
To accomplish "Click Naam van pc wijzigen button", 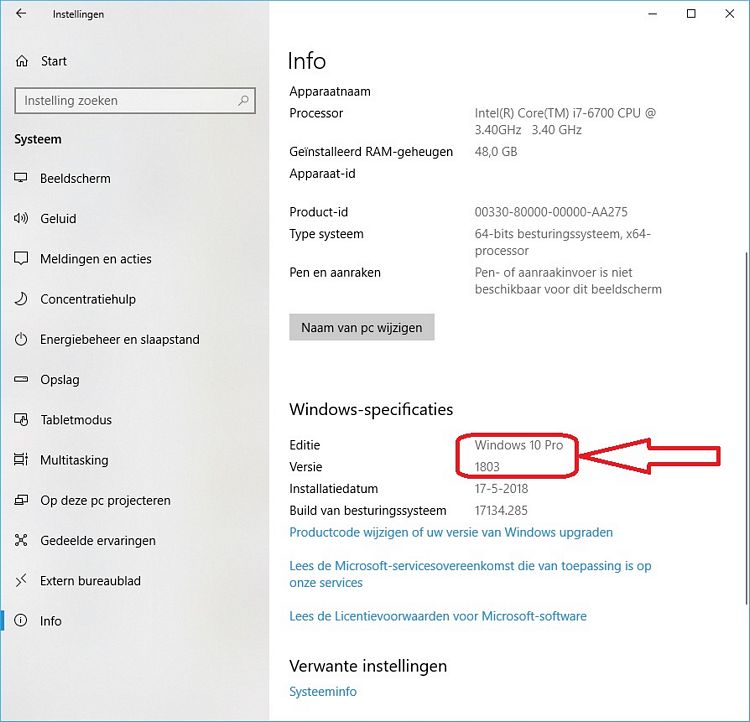I will point(362,327).
